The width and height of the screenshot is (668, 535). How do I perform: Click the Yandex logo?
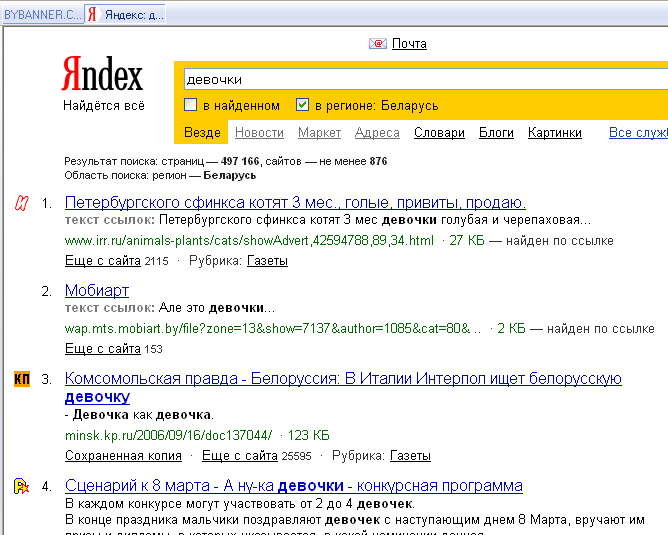102,73
